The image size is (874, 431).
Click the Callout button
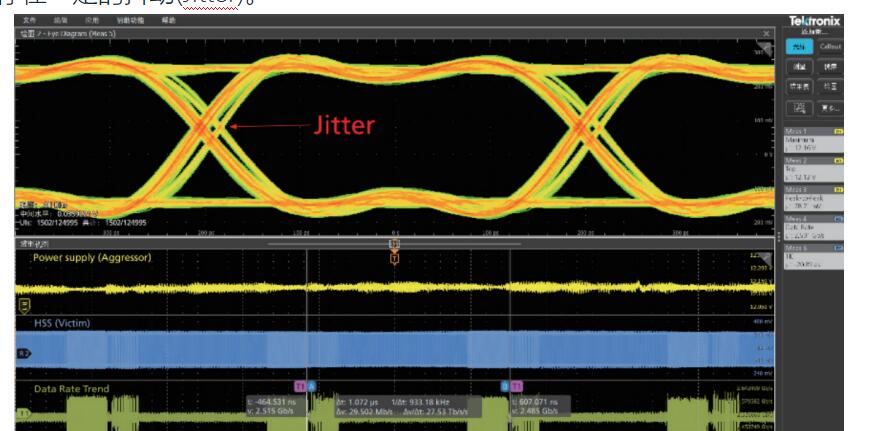click(830, 47)
